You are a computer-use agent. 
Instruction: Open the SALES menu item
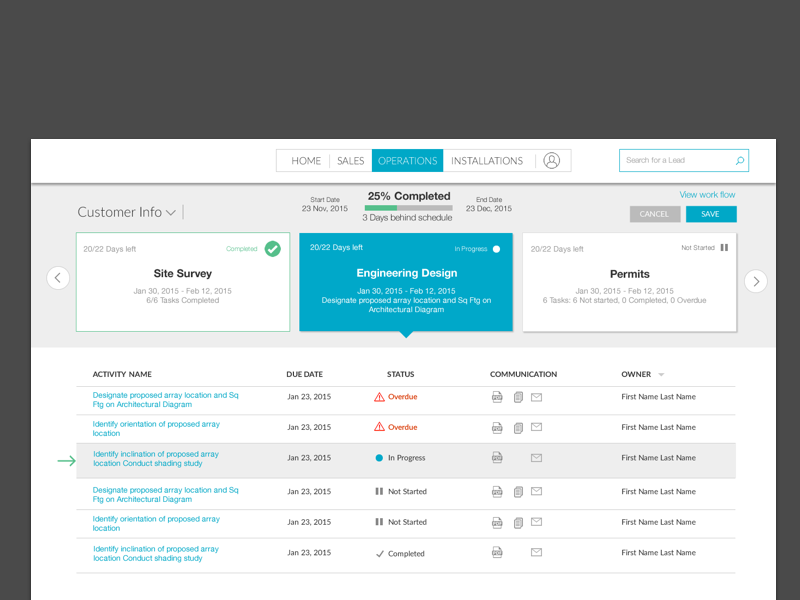351,160
